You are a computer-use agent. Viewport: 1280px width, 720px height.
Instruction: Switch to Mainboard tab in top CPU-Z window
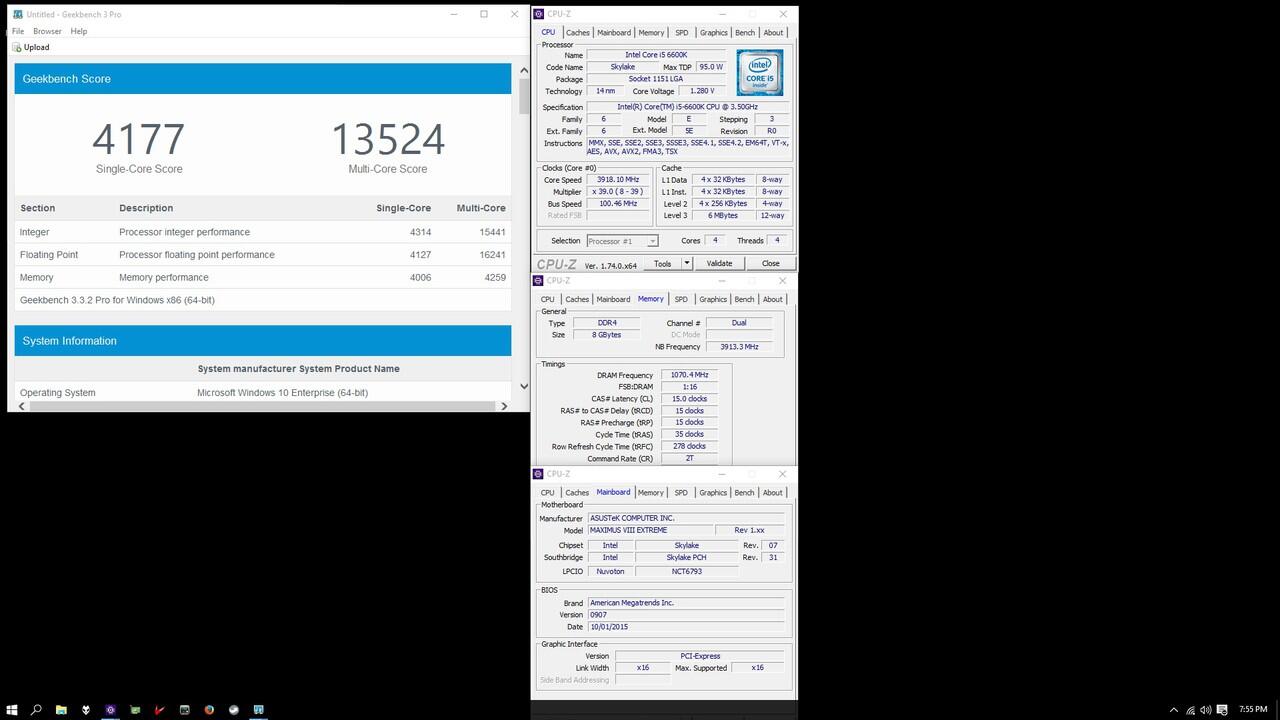point(614,32)
